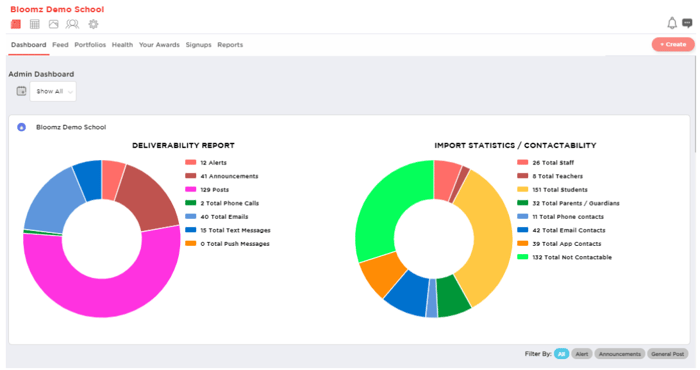Click the date picker calendar icon
This screenshot has width=700, height=370.
[21, 91]
